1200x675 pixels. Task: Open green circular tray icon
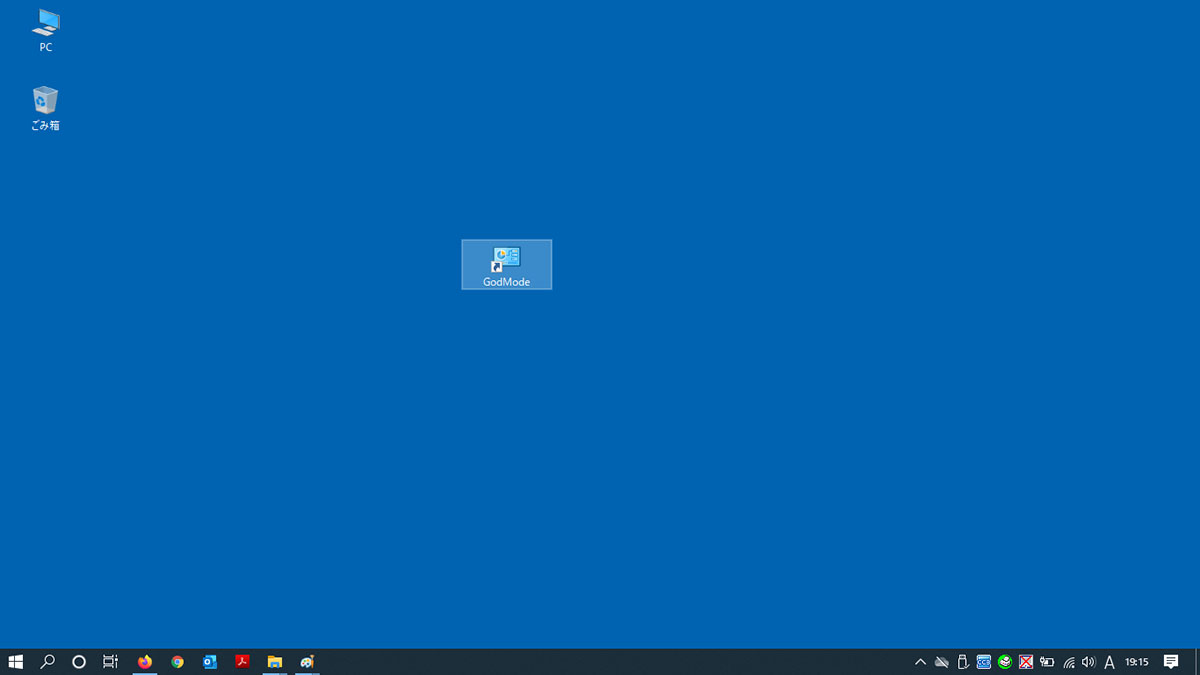[x=1005, y=662]
